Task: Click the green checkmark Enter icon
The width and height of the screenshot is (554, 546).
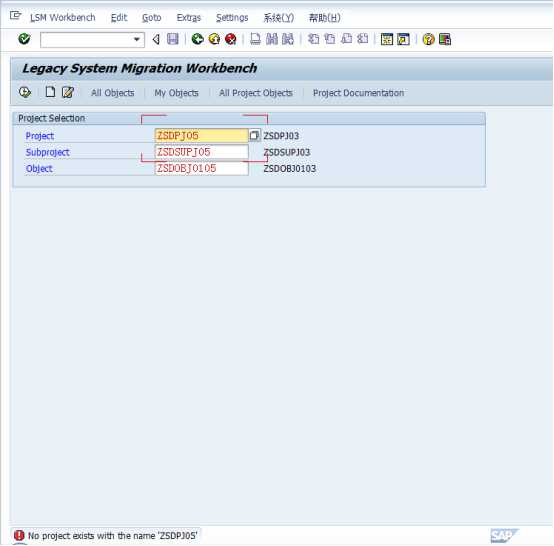Action: (x=24, y=39)
